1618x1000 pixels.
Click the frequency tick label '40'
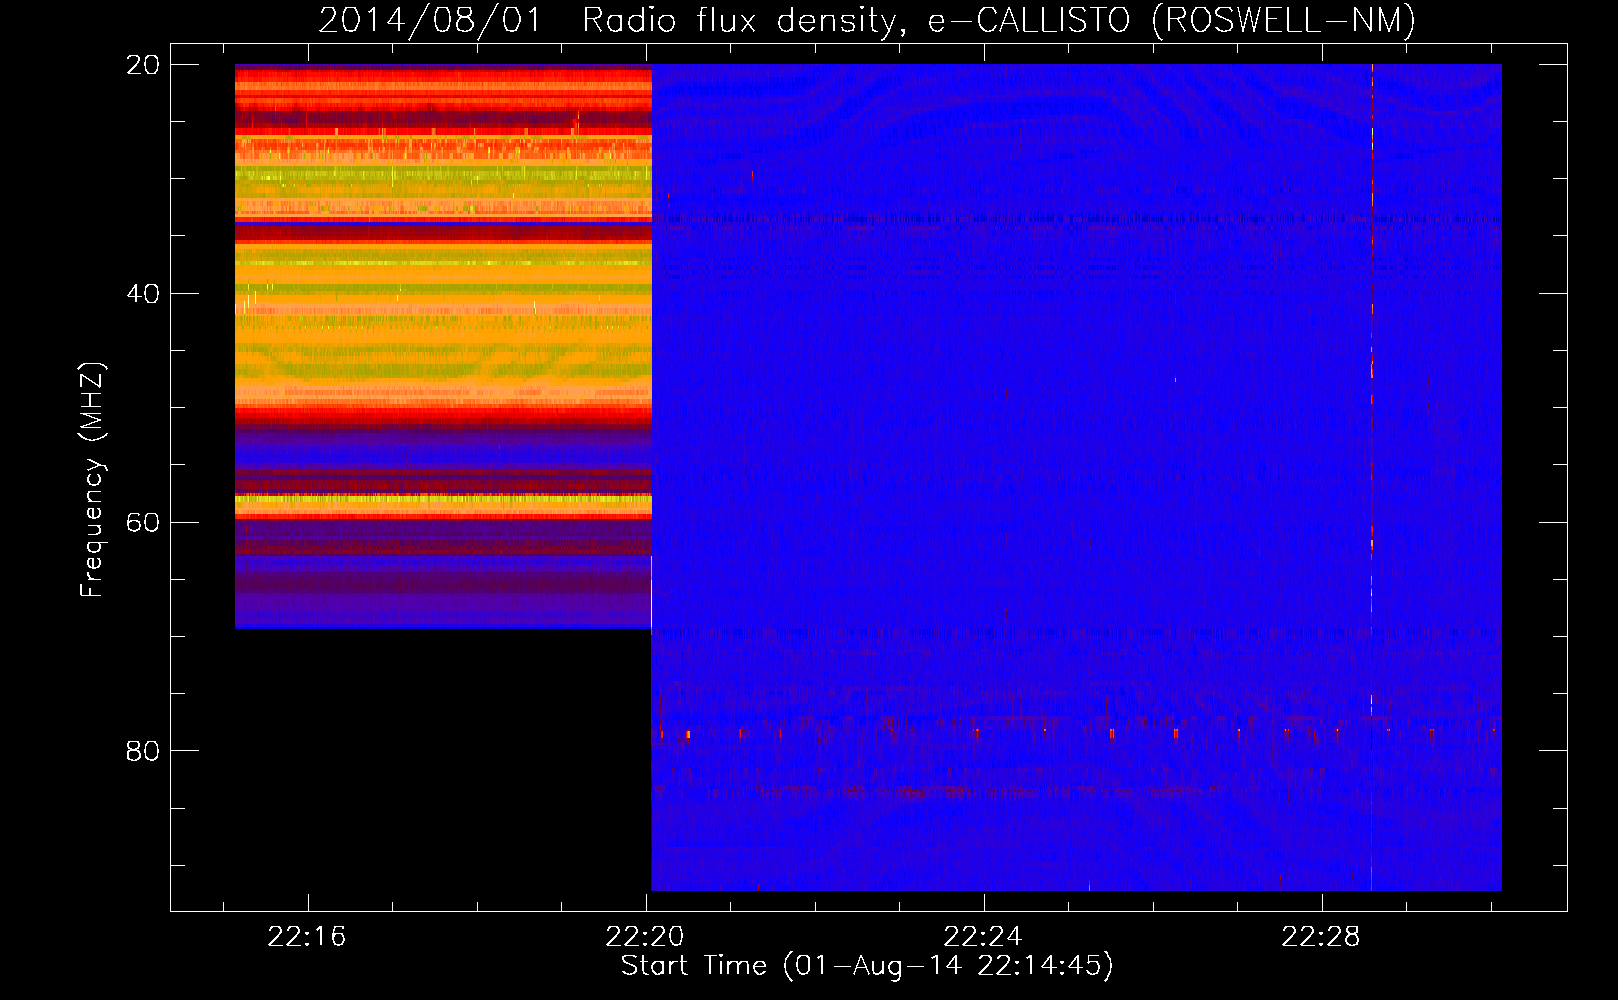click(x=143, y=294)
